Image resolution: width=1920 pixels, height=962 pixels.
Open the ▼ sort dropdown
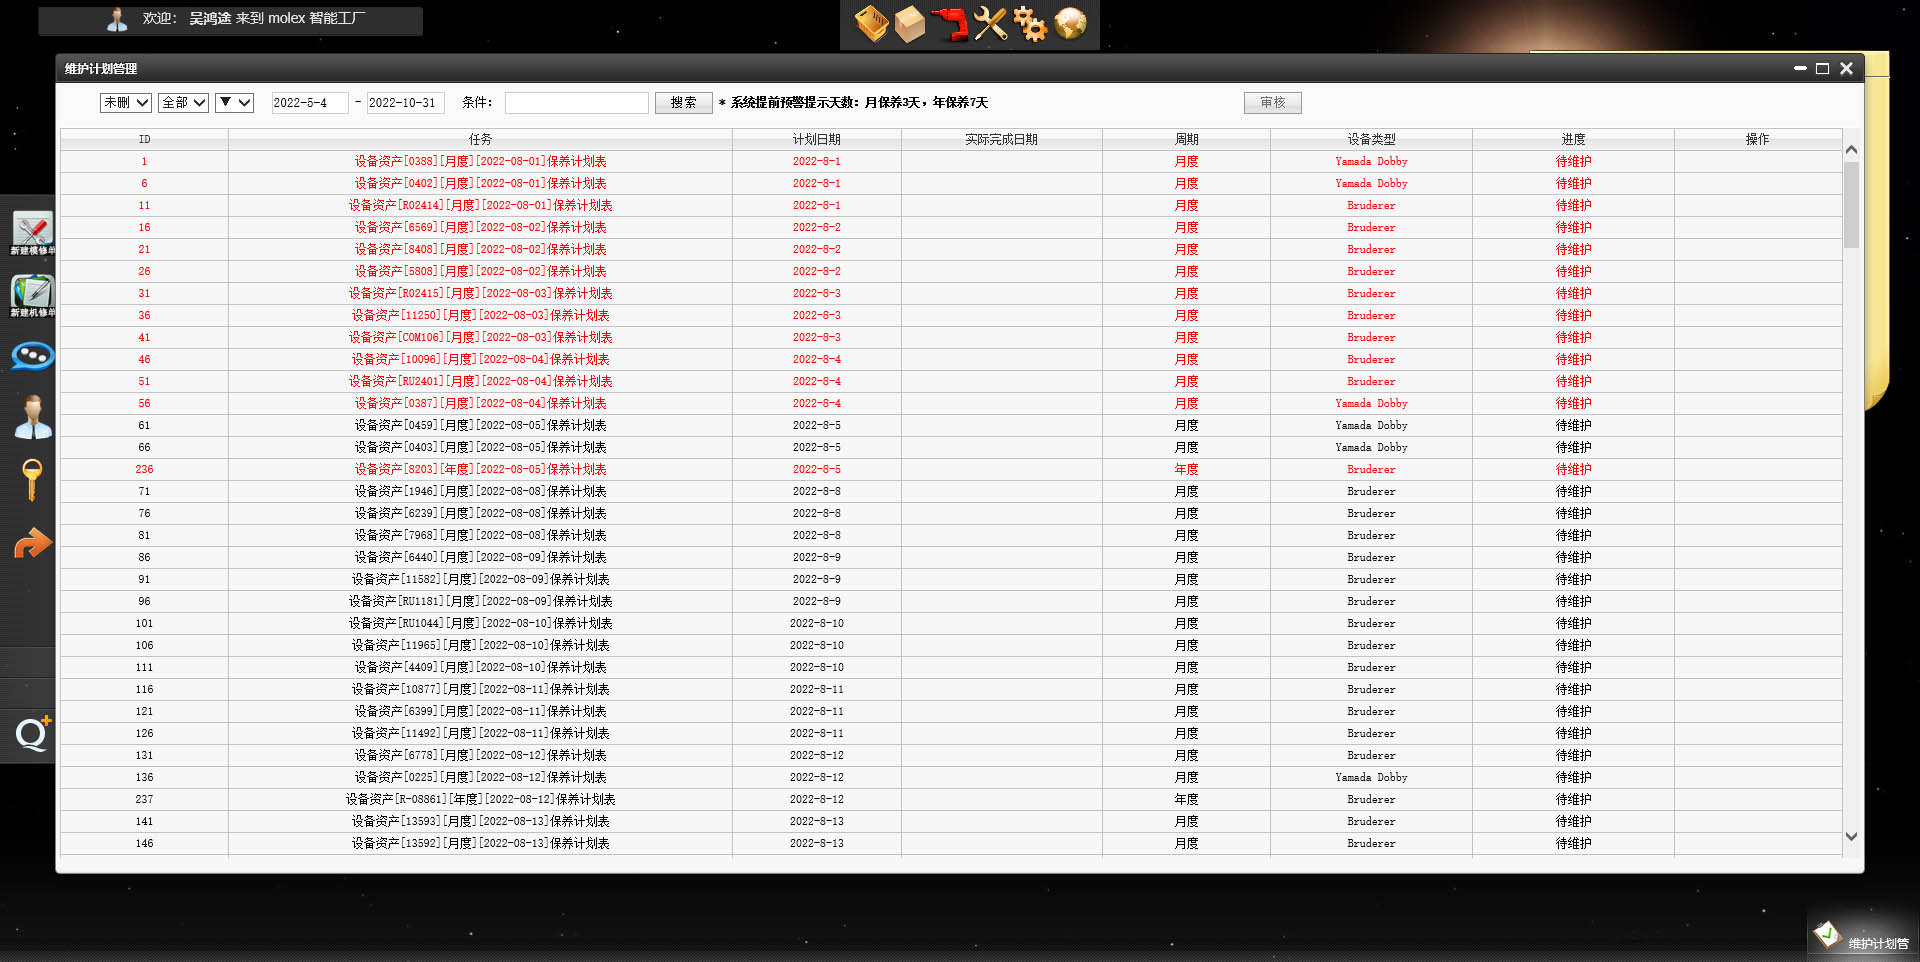[234, 102]
